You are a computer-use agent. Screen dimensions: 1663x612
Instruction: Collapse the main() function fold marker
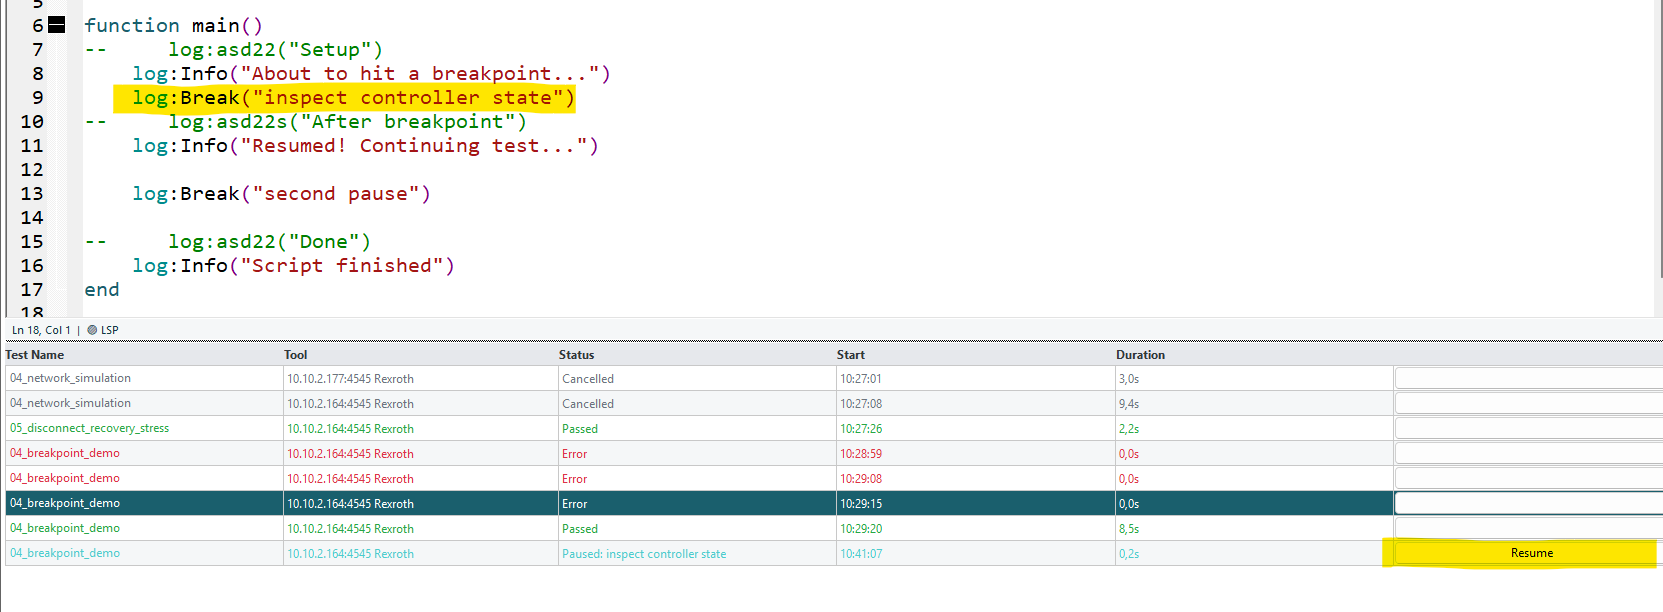(57, 25)
